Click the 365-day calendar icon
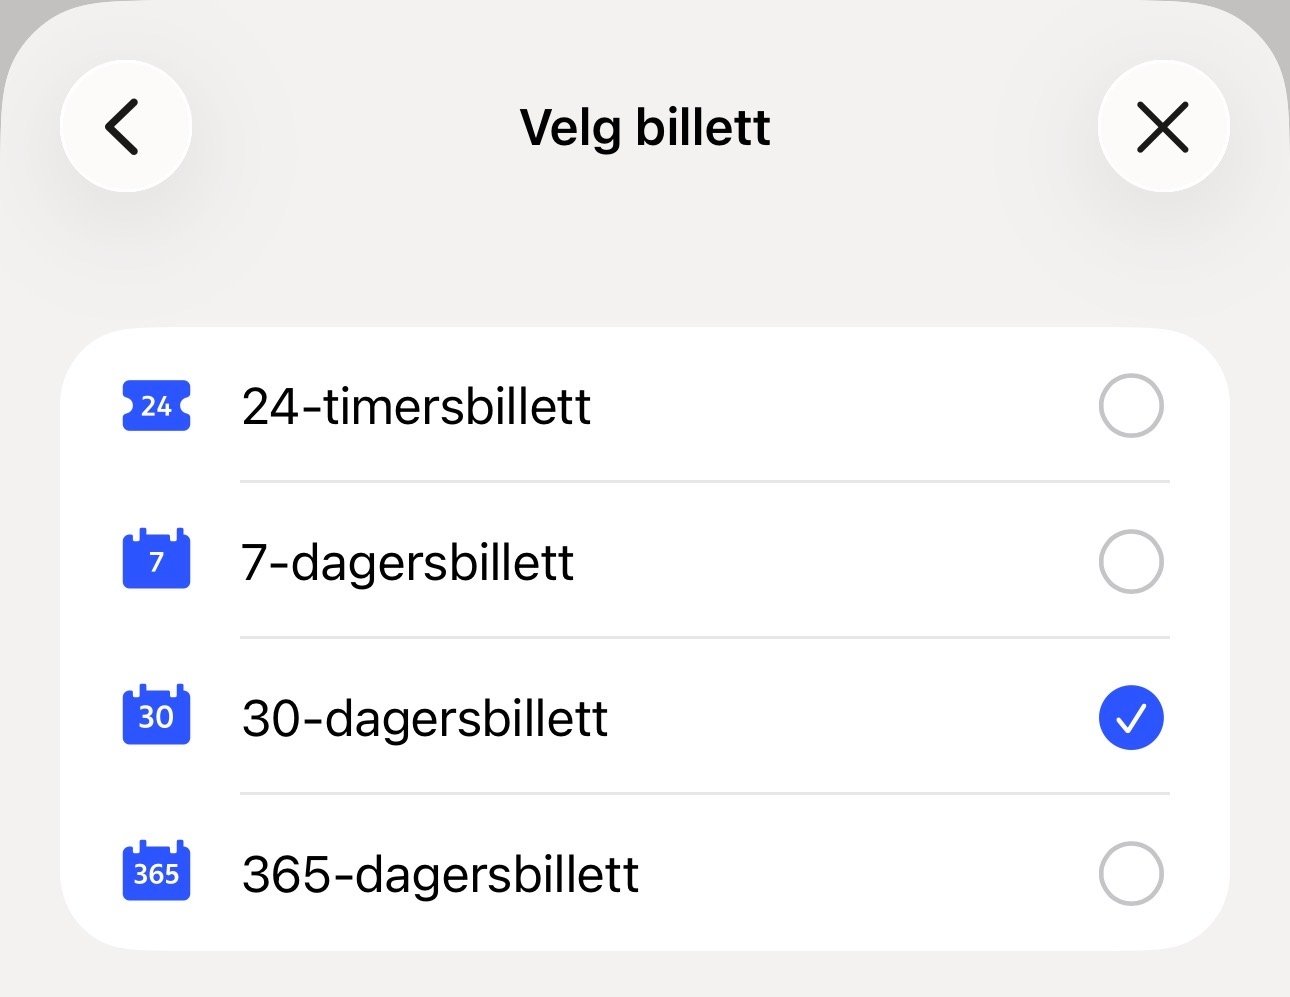The height and width of the screenshot is (997, 1290). click(156, 872)
